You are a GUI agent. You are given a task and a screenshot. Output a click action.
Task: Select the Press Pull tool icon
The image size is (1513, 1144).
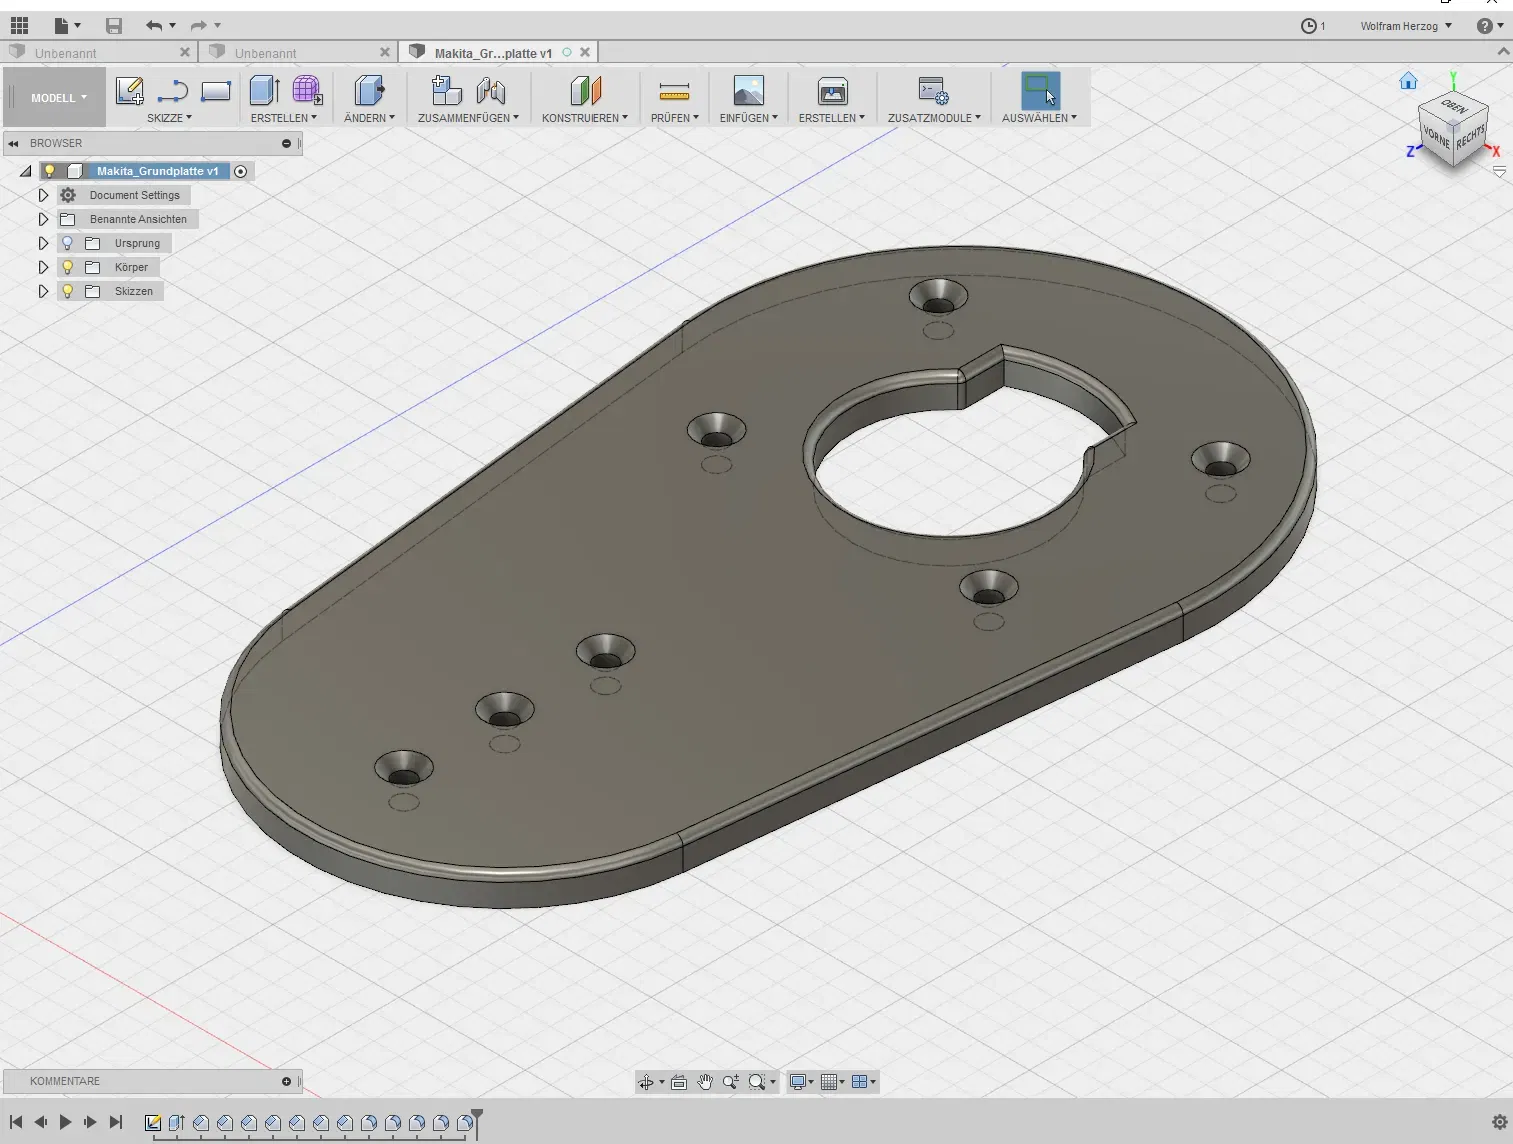click(x=369, y=91)
